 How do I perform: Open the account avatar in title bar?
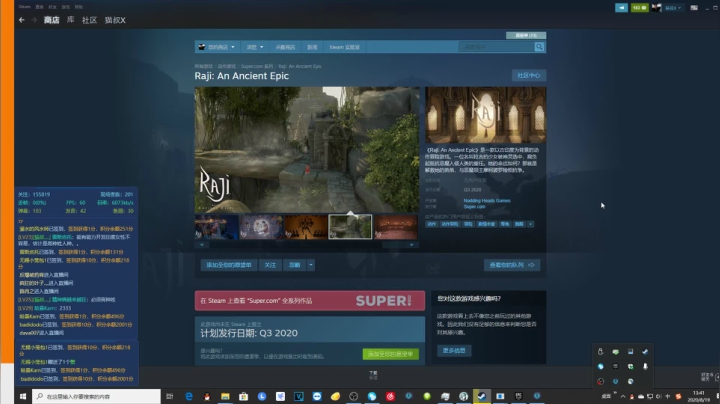[x=657, y=8]
